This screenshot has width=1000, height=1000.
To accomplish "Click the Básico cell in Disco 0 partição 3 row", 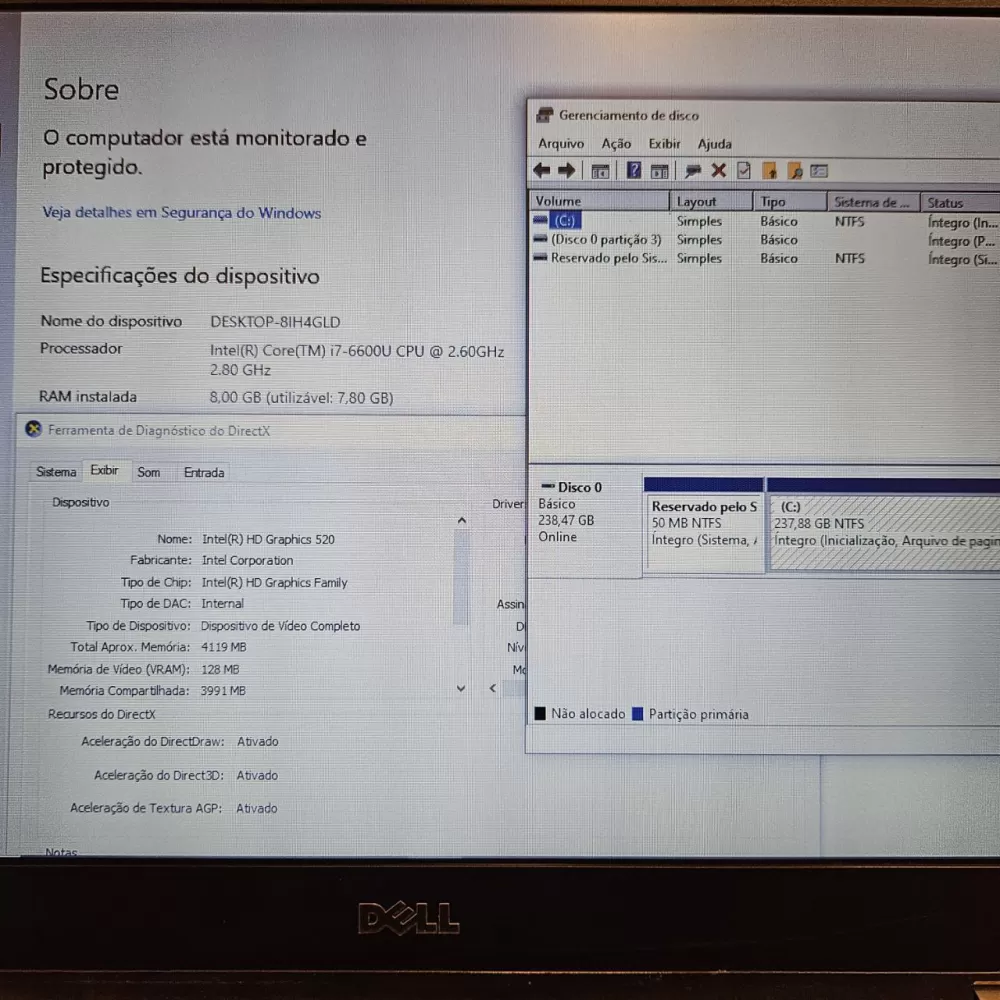I will coord(779,240).
